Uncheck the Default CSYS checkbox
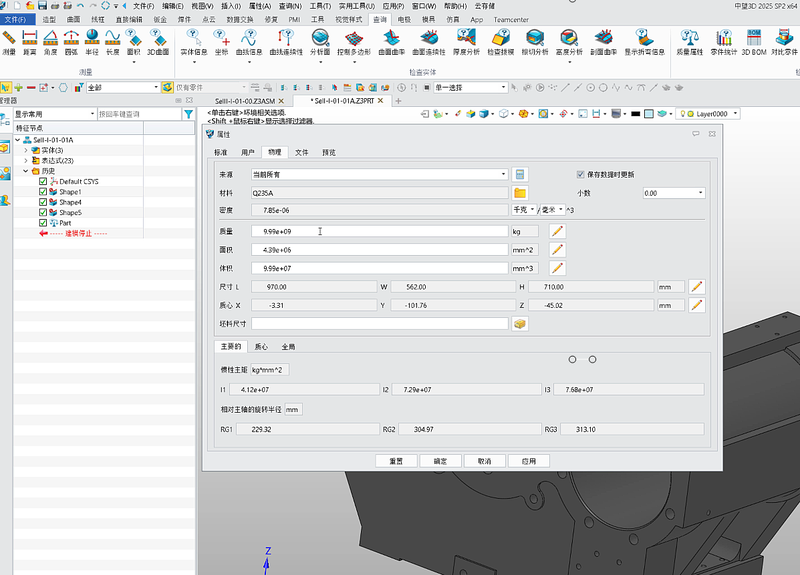Image resolution: width=800 pixels, height=575 pixels. 42,181
